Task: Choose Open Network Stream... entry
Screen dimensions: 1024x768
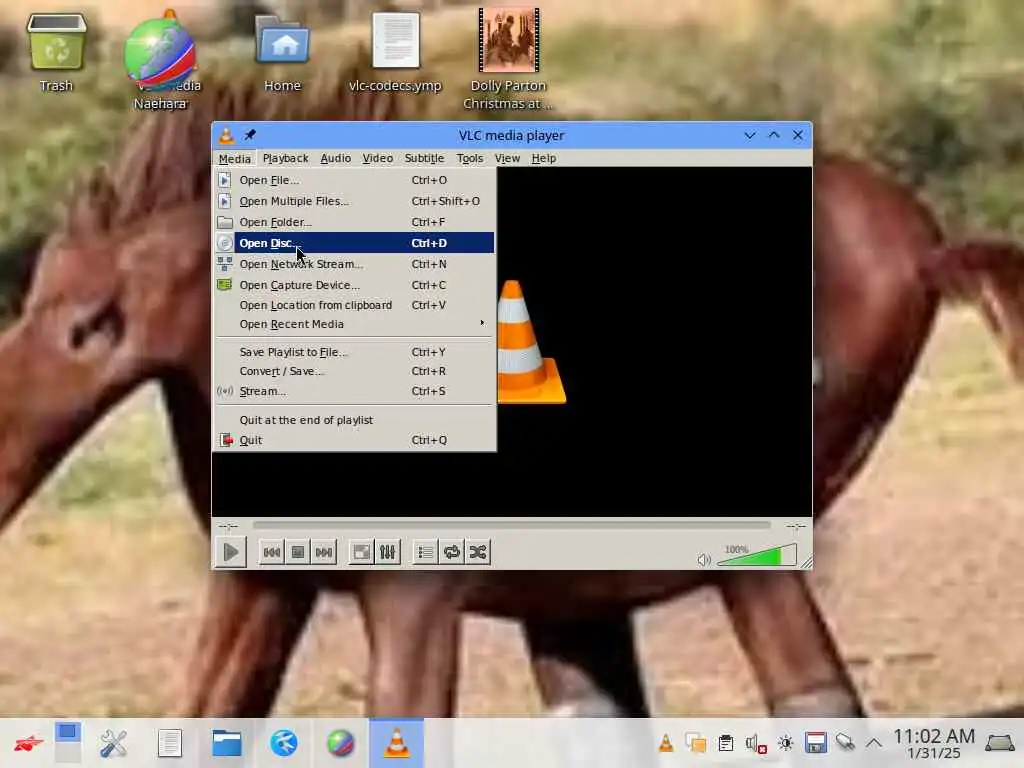Action: pos(355,264)
